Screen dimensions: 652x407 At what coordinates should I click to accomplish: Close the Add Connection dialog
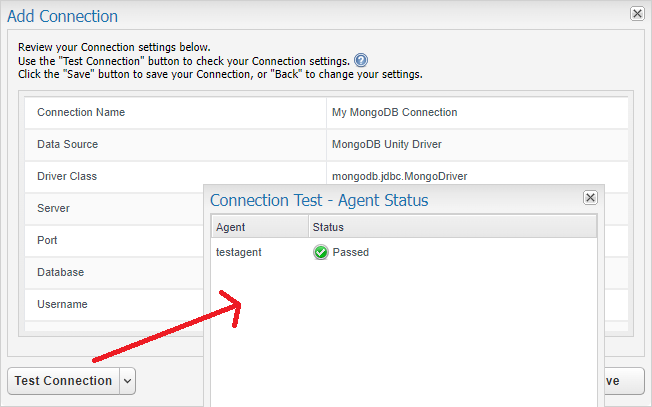tap(637, 14)
